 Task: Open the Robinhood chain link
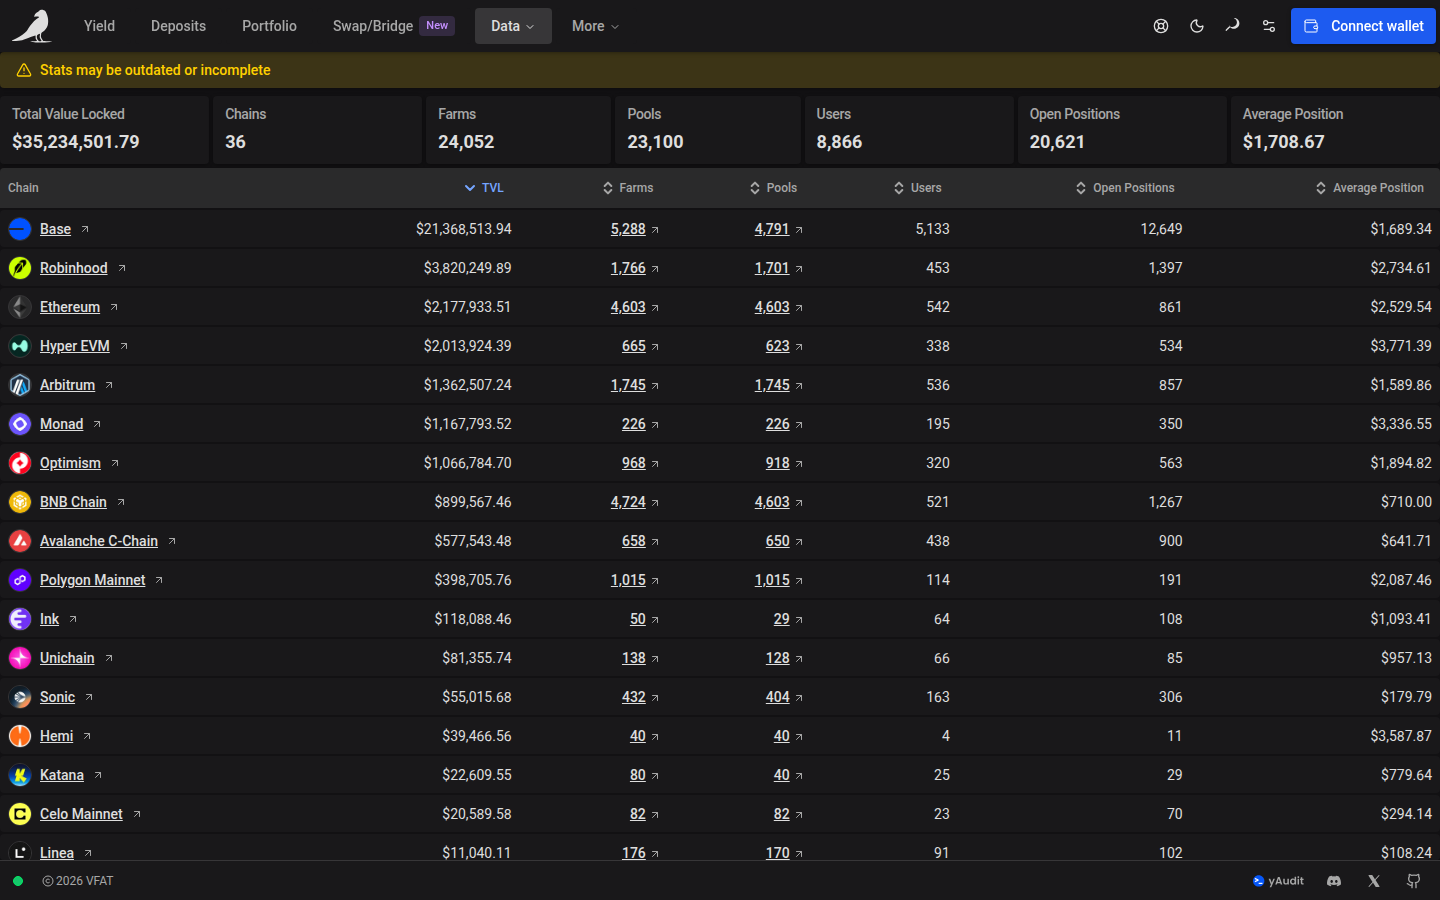click(x=74, y=268)
